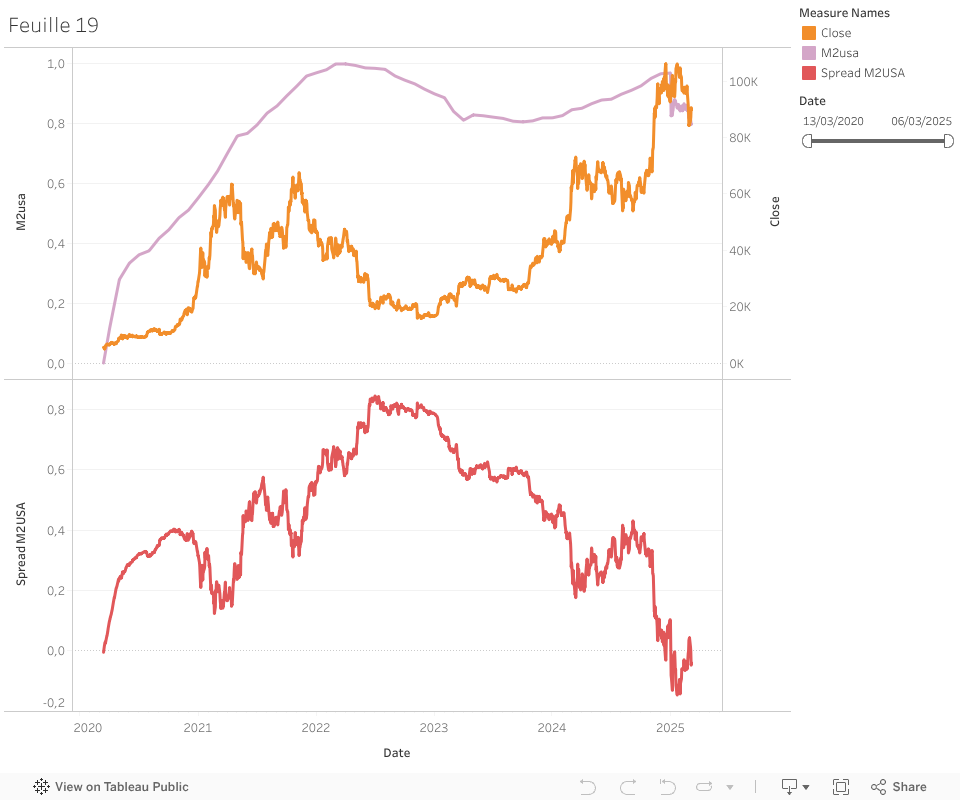Edit the end date 06/03/2025 field
The width and height of the screenshot is (960, 800).
click(921, 121)
